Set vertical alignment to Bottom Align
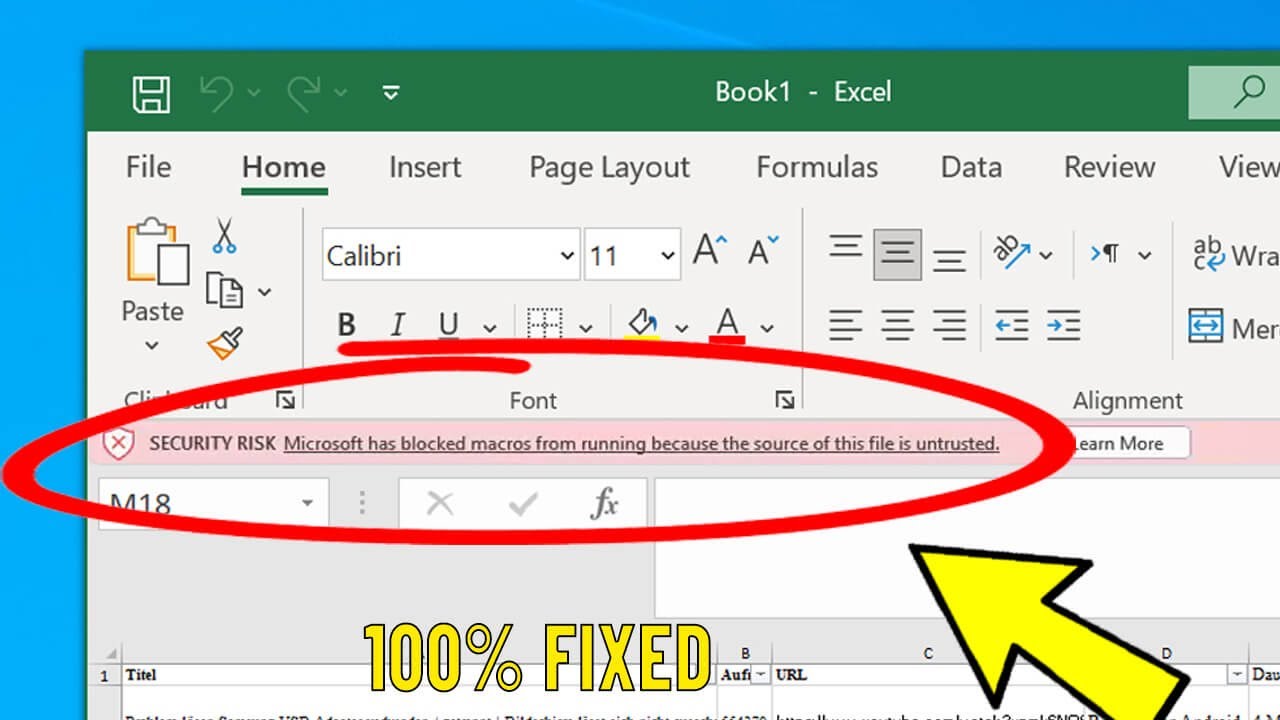1280x720 pixels. [949, 260]
